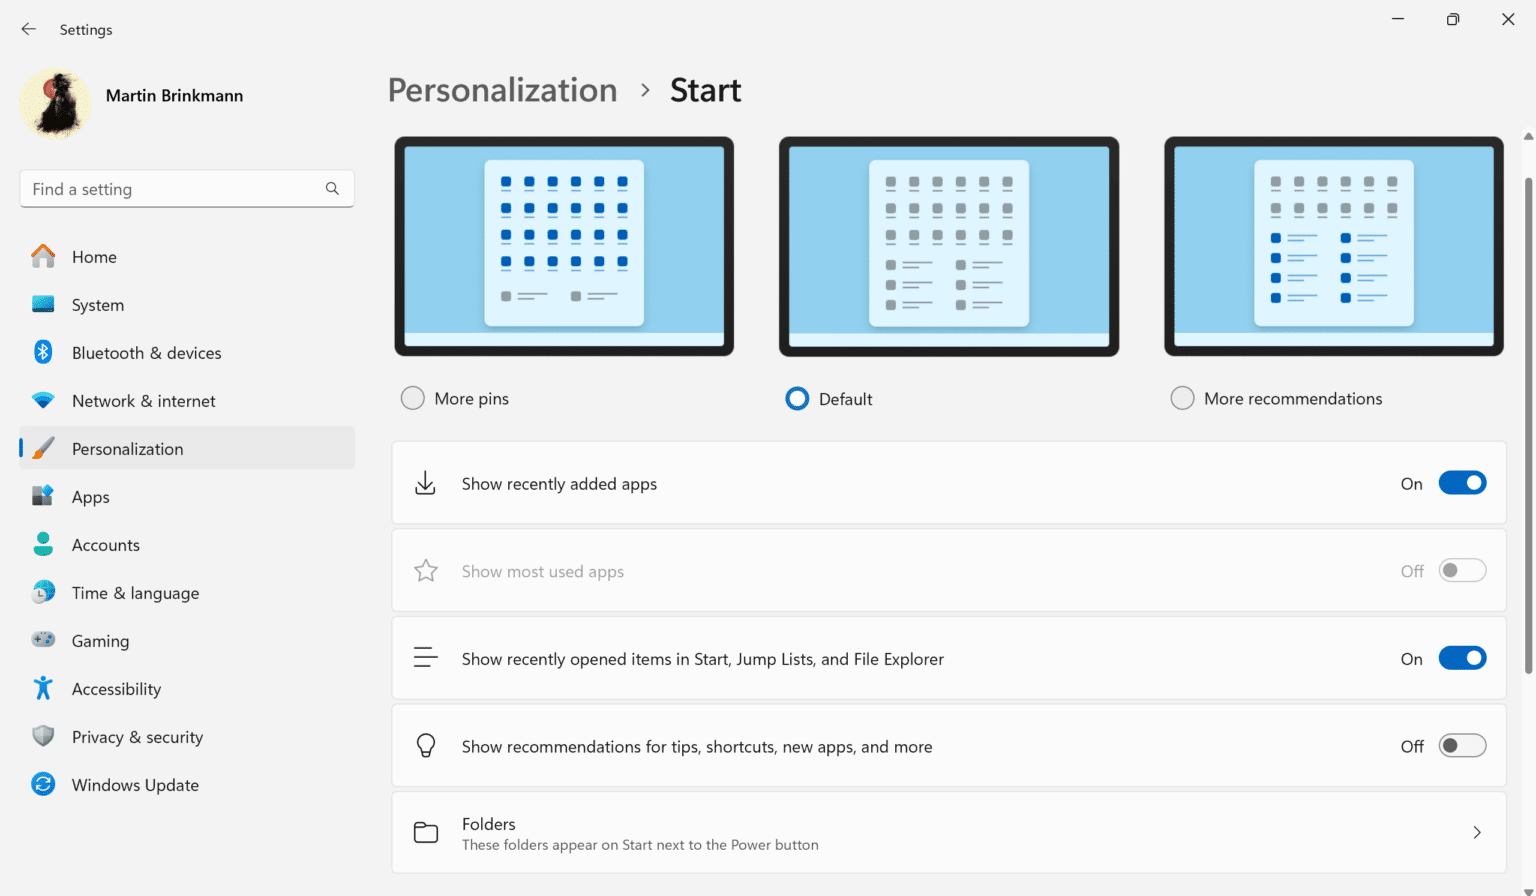
Task: Select the More pins layout option
Action: point(412,398)
